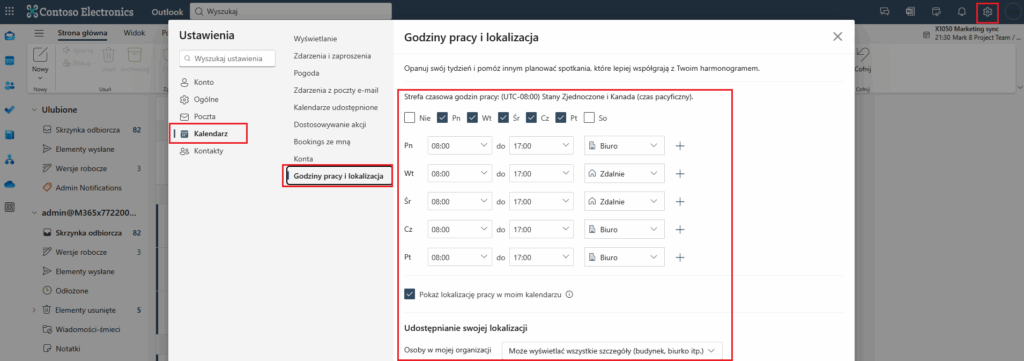Open the Bookings ze mną settings page
The height and width of the screenshot is (361, 1024).
click(x=323, y=141)
